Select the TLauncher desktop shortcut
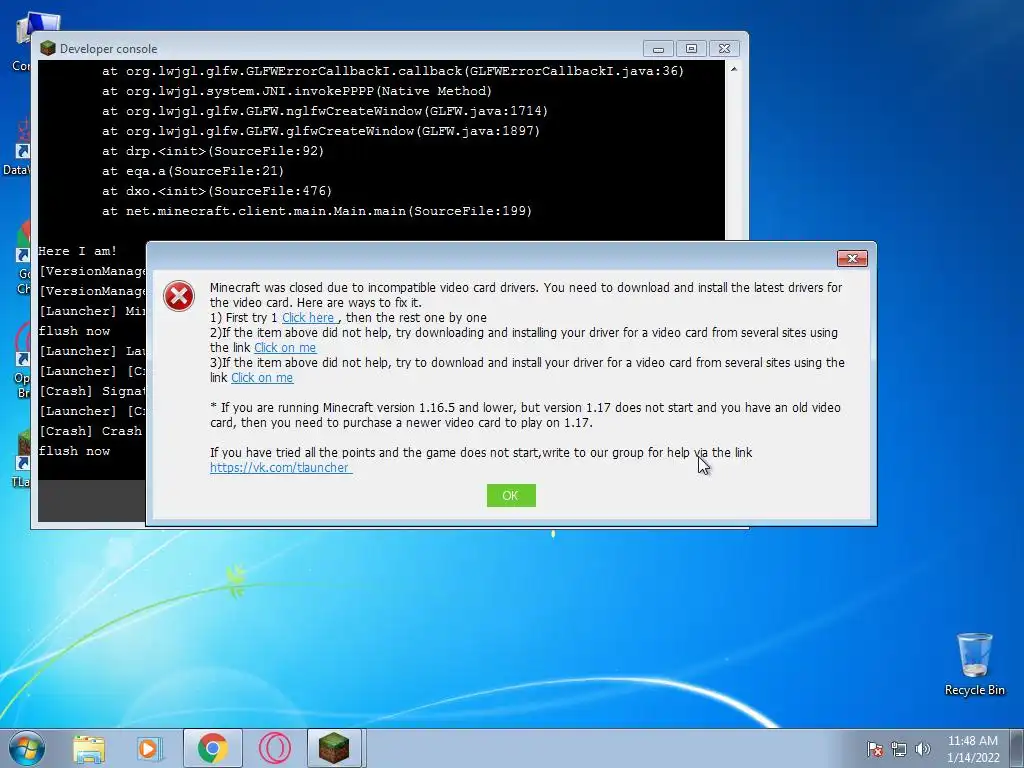Image resolution: width=1024 pixels, height=768 pixels. (22, 459)
